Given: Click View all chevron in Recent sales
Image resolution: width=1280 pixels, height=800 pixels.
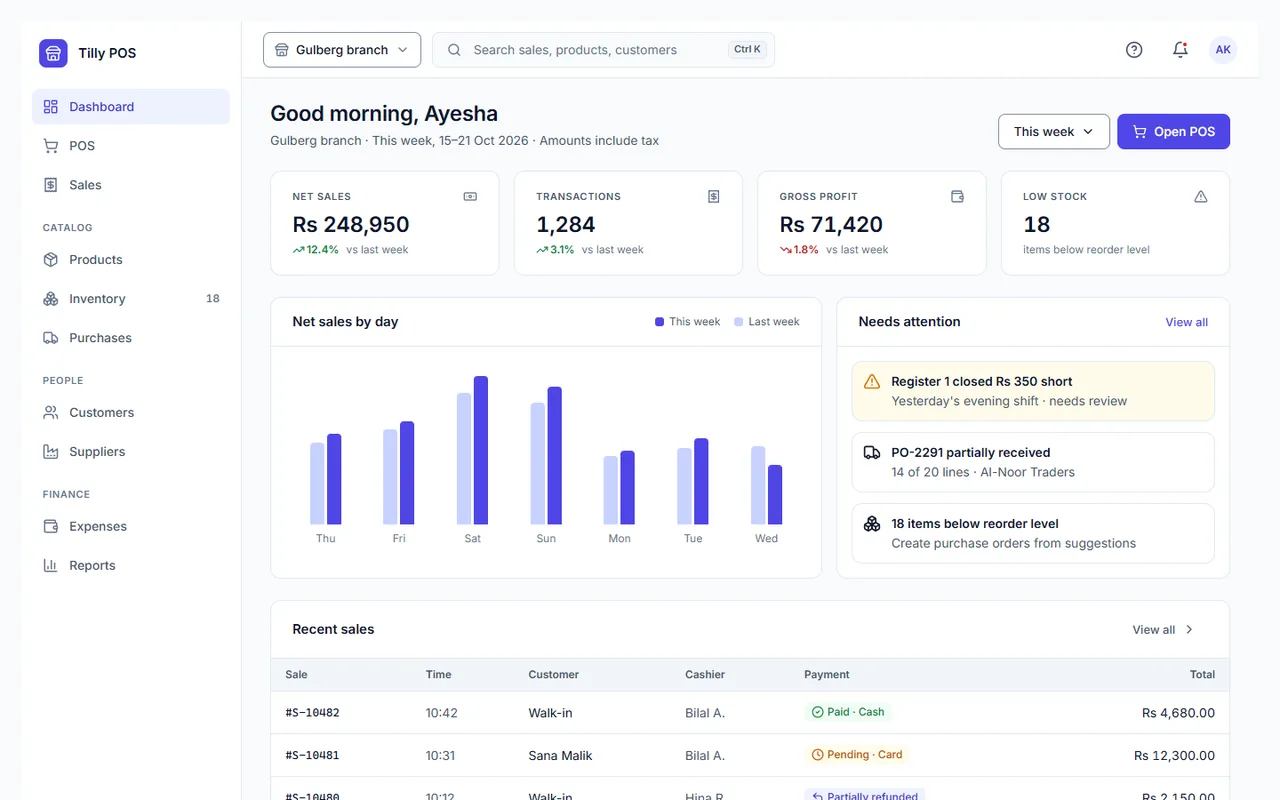Looking at the screenshot, I should click(1189, 630).
